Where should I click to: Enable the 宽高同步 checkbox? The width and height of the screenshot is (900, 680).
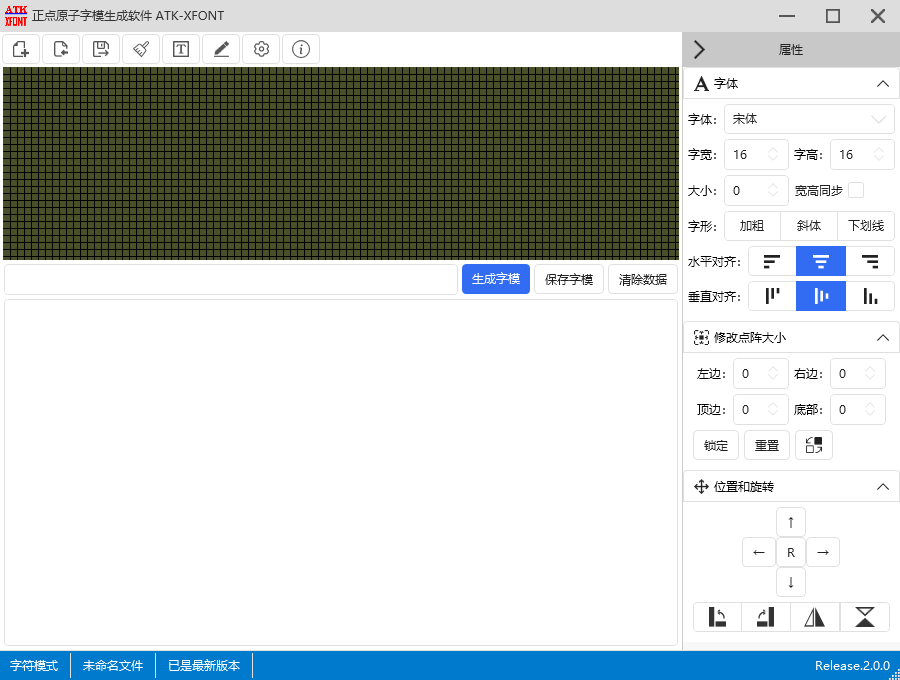point(856,191)
